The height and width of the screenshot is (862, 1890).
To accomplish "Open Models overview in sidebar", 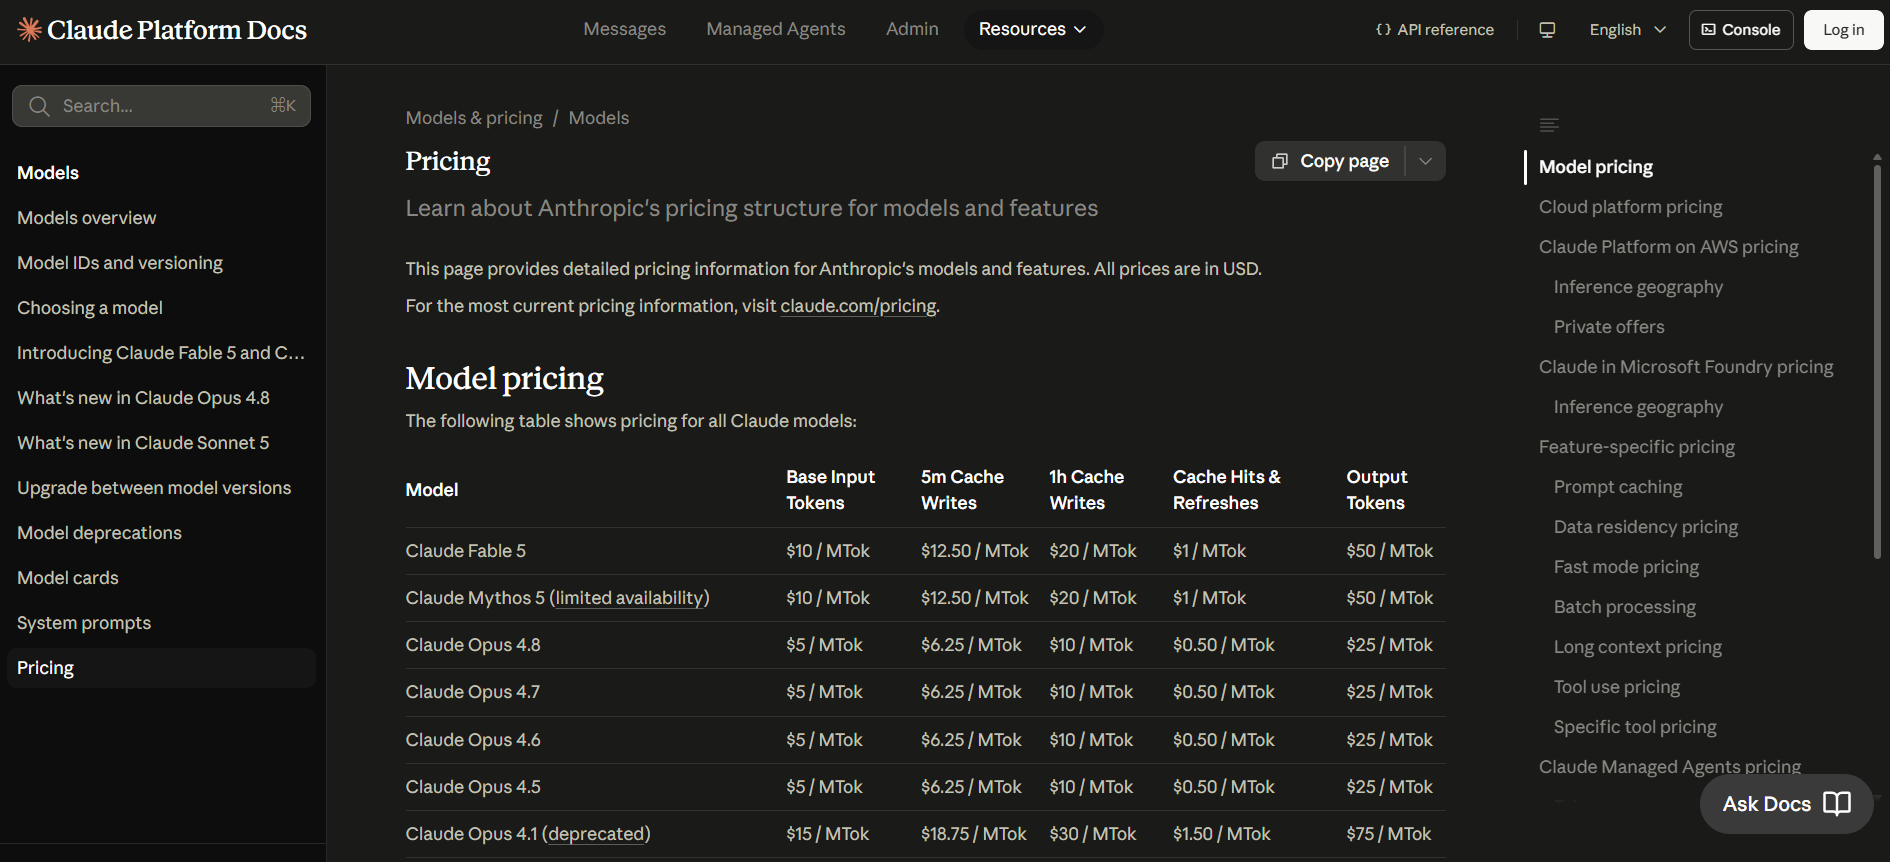I will point(87,218).
